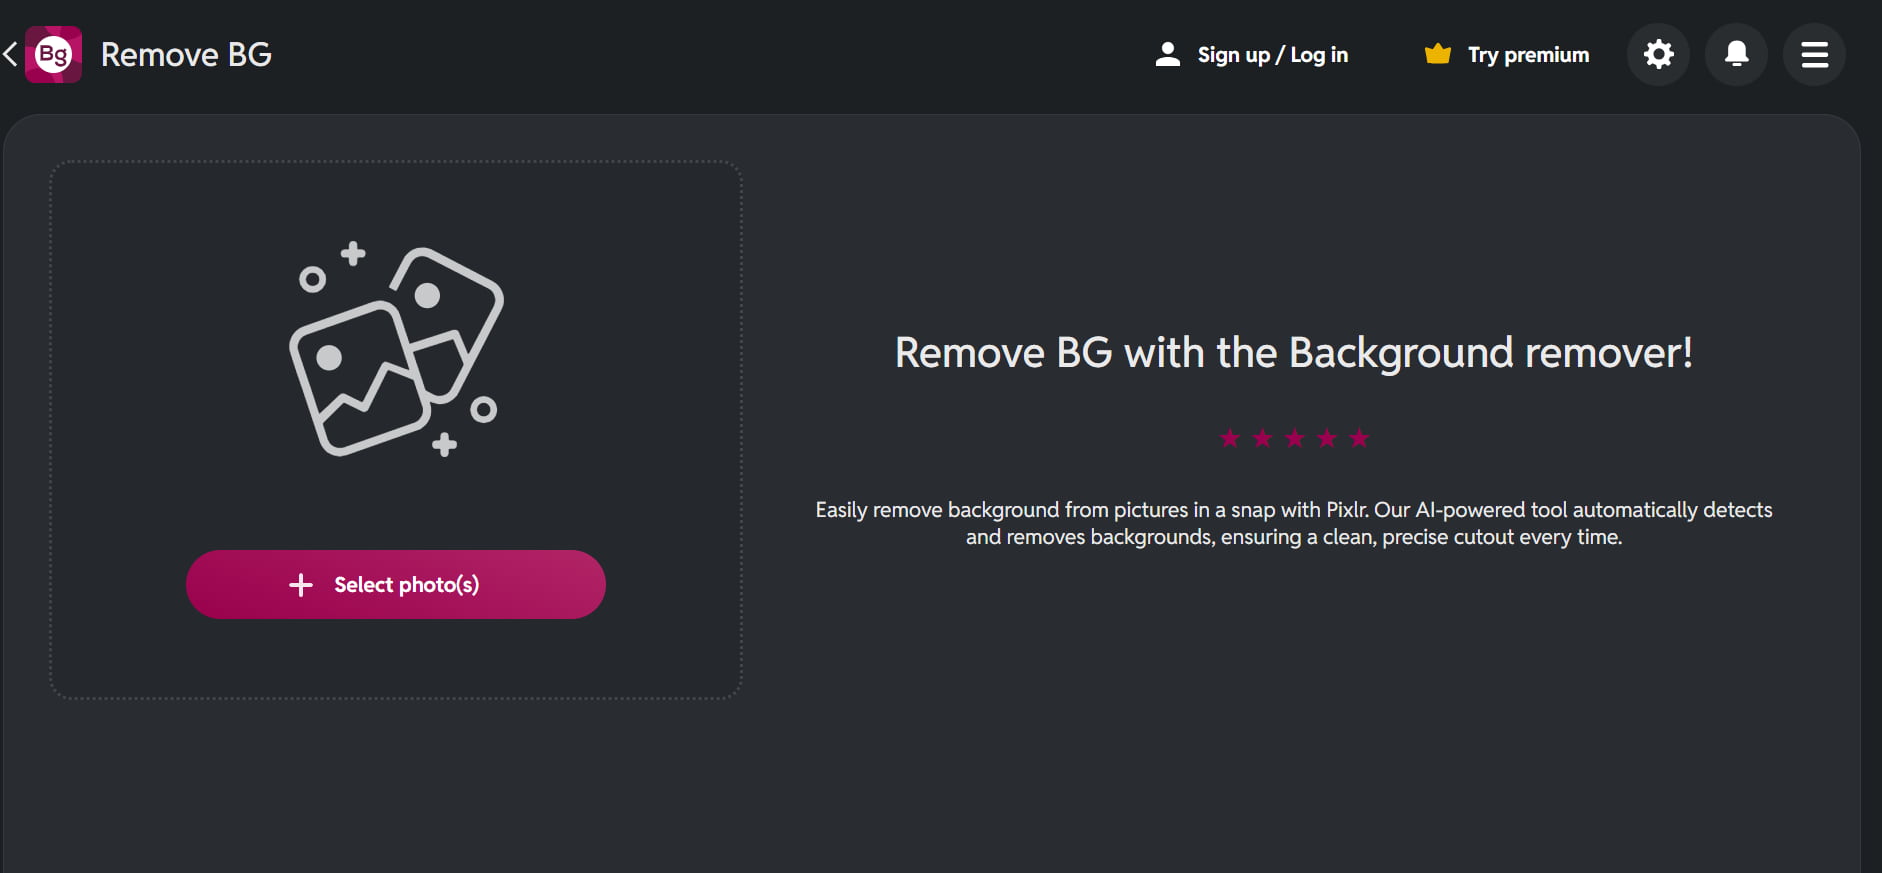Click the gold crown premium icon
The height and width of the screenshot is (873, 1882).
(x=1437, y=54)
